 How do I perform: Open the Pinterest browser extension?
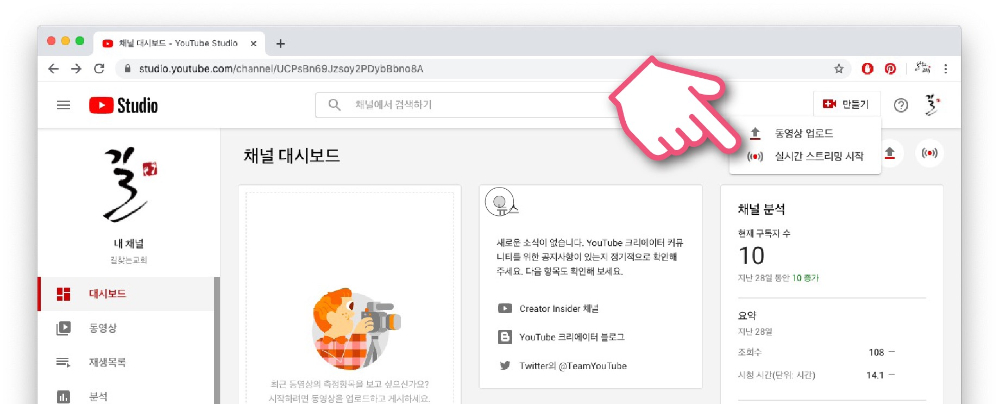890,69
